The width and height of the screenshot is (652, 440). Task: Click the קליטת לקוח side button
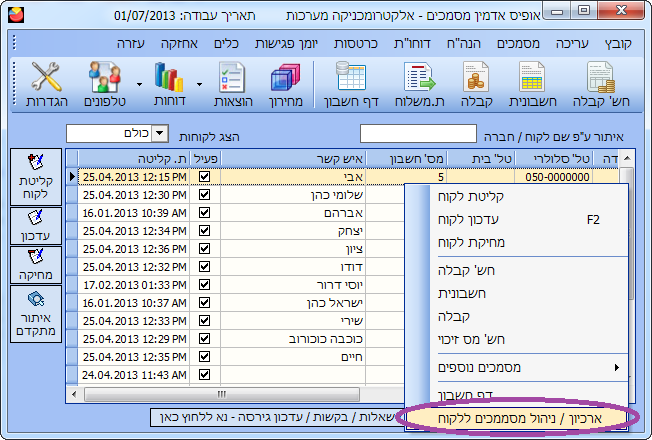pyautogui.click(x=36, y=177)
